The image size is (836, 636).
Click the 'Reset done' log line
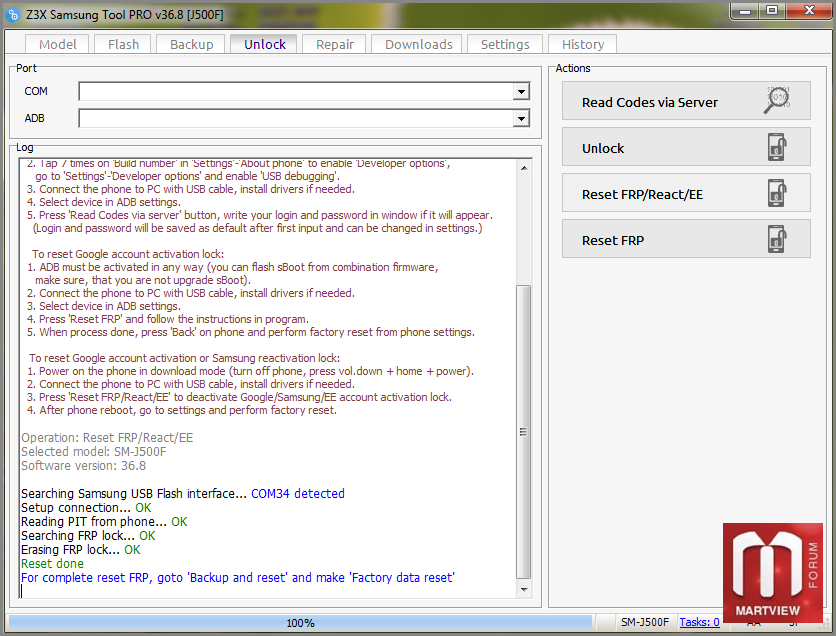[x=52, y=563]
